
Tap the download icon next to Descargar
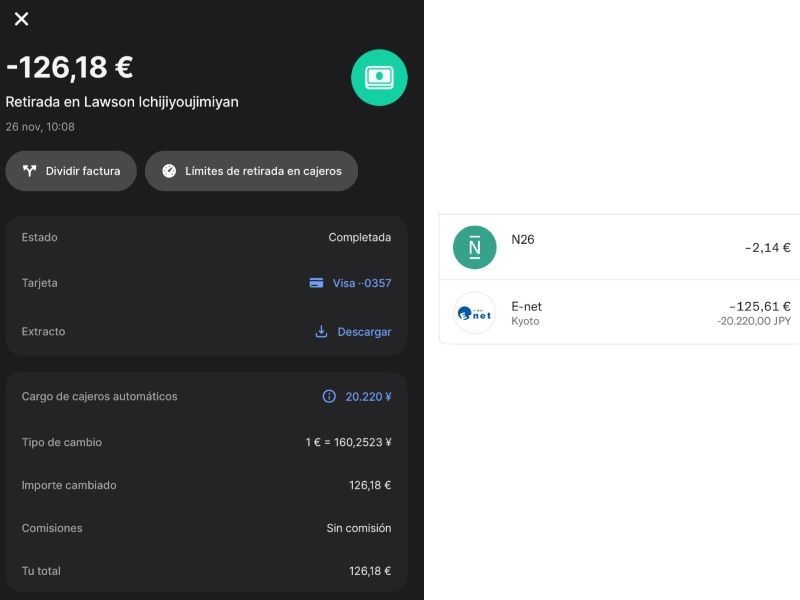[321, 332]
